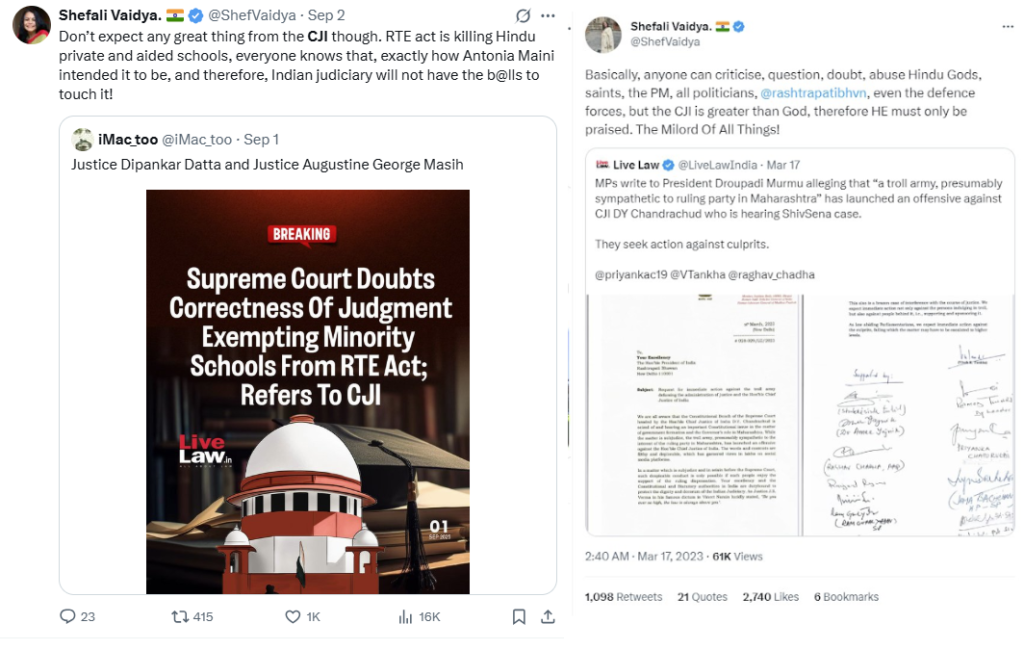The image size is (1024, 650).
Task: Open the @ShefVaidya handle in right tweet
Action: (x=665, y=42)
